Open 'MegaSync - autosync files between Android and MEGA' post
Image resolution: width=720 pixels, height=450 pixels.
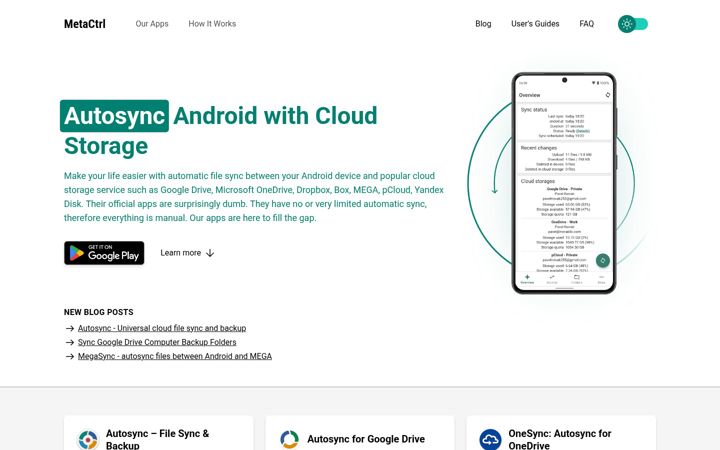pyautogui.click(x=174, y=356)
